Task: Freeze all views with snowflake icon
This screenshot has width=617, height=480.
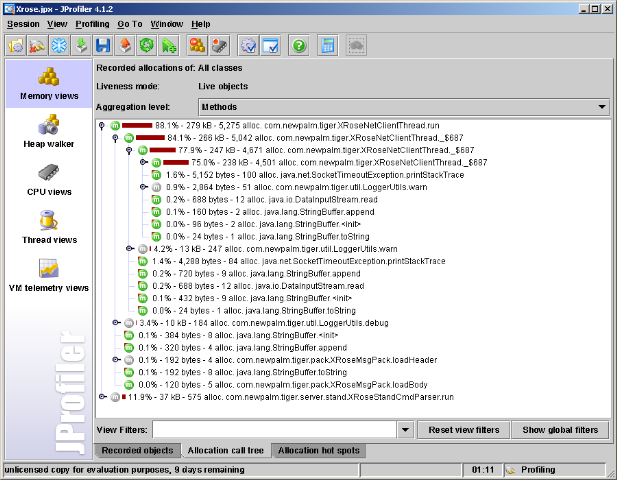Action: 59,46
